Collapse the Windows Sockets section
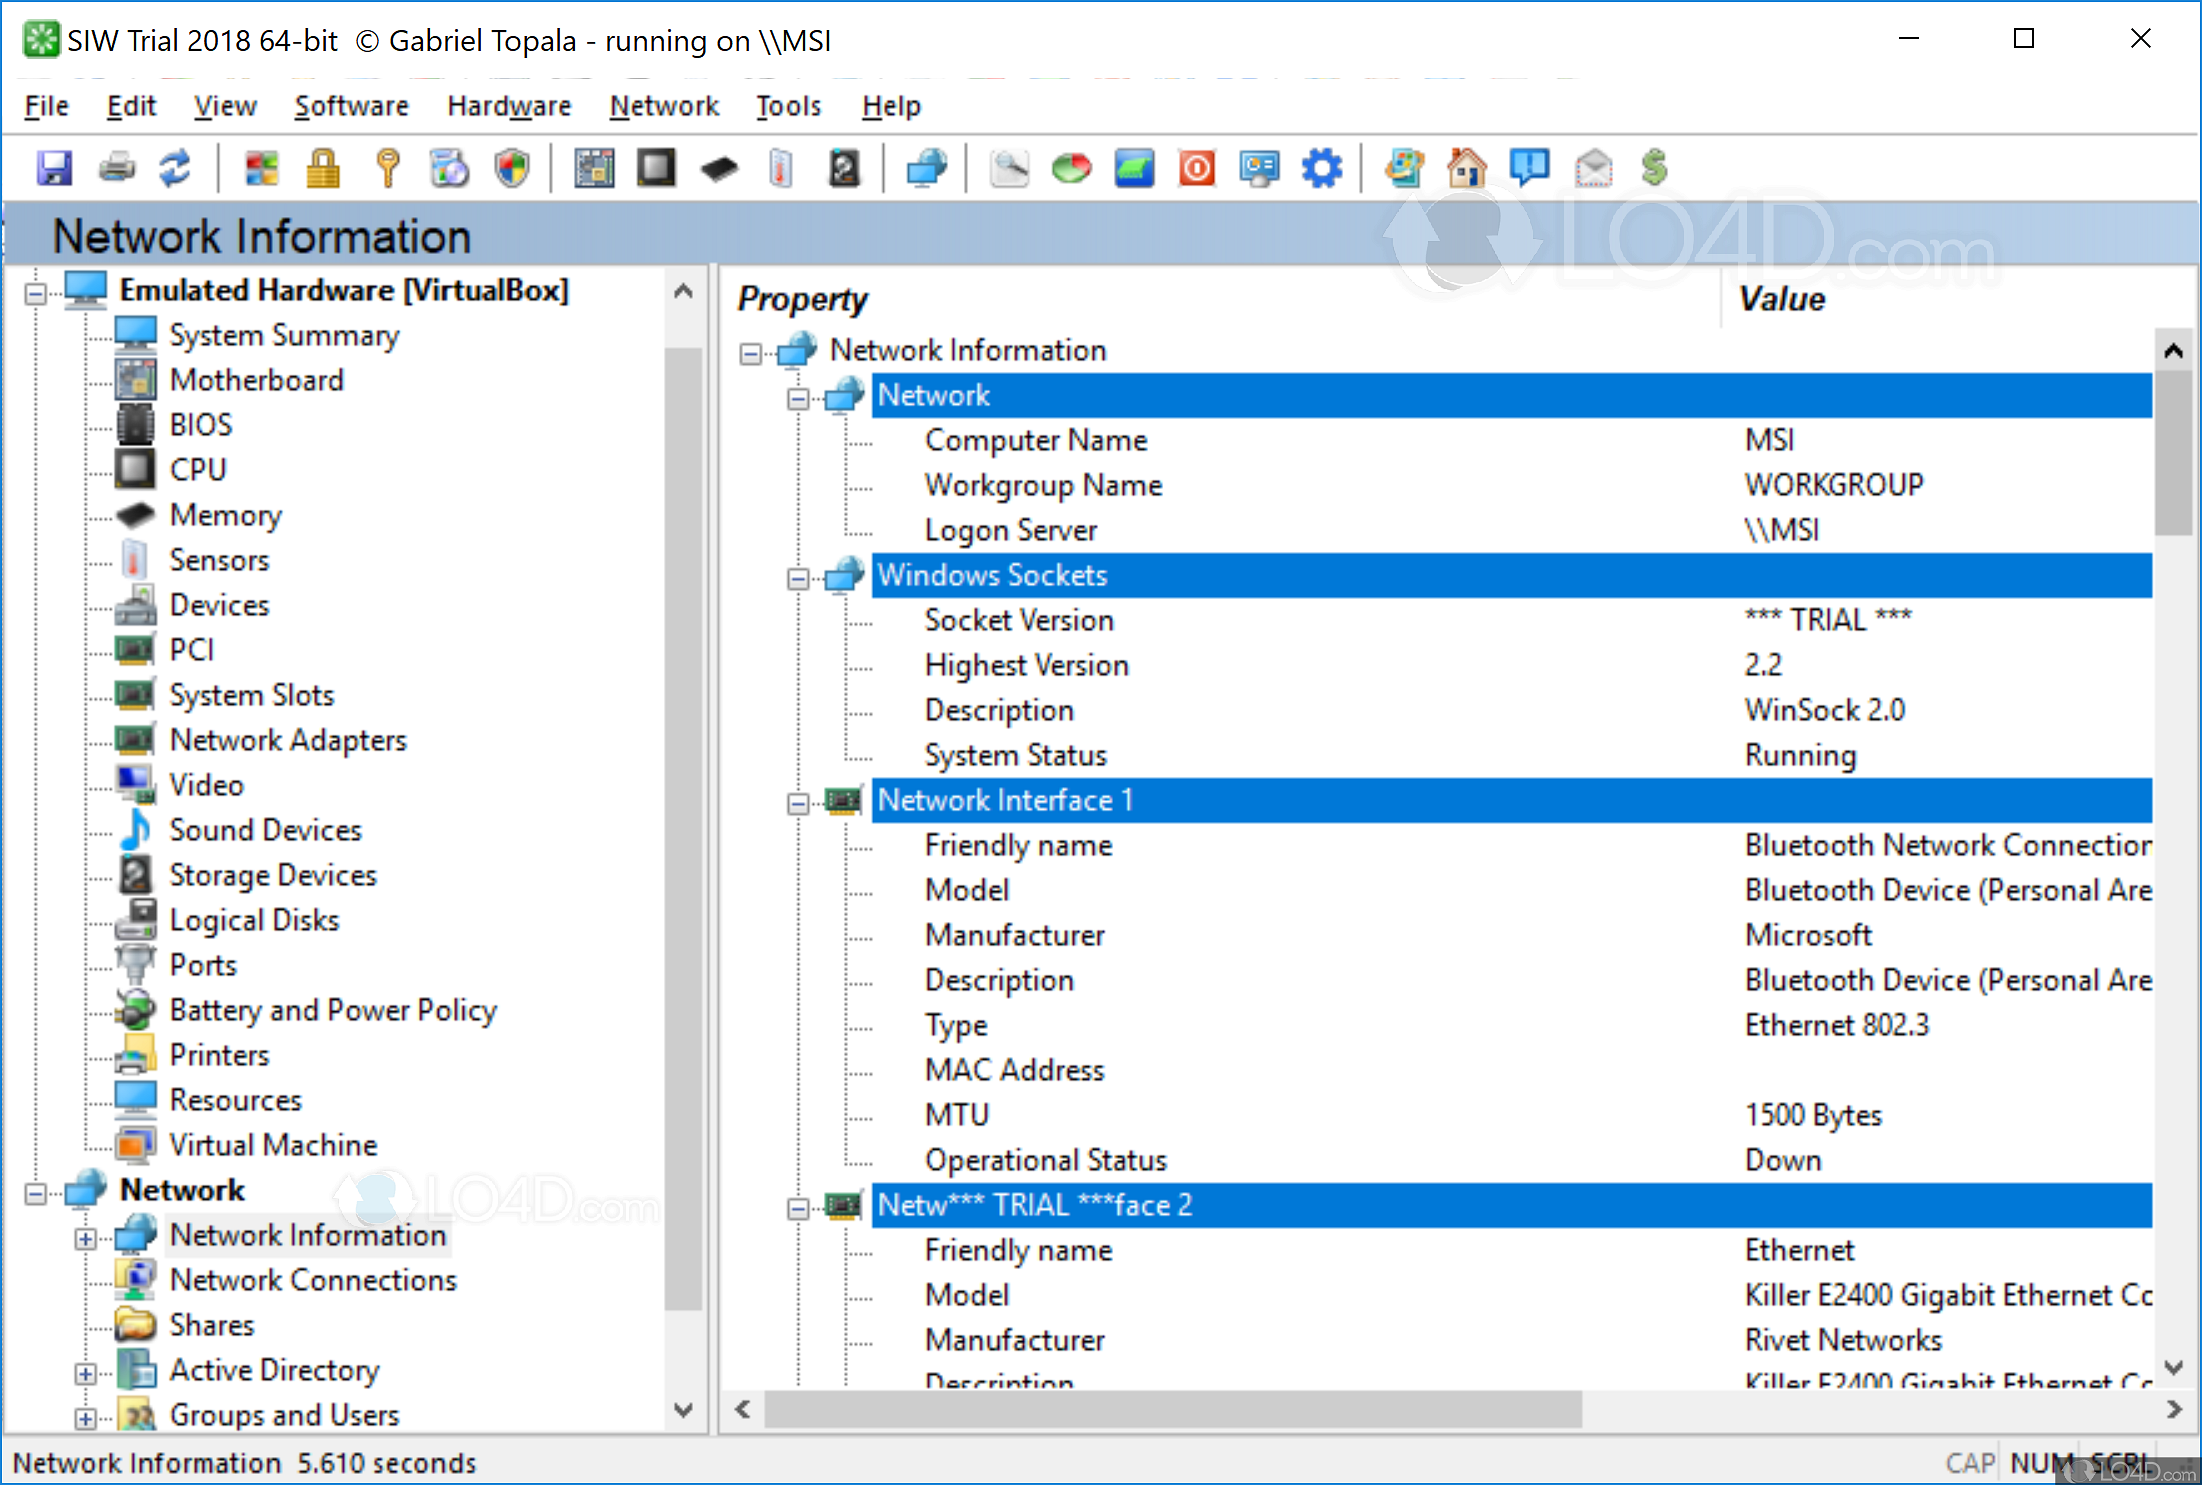The image size is (2202, 1485). (798, 579)
